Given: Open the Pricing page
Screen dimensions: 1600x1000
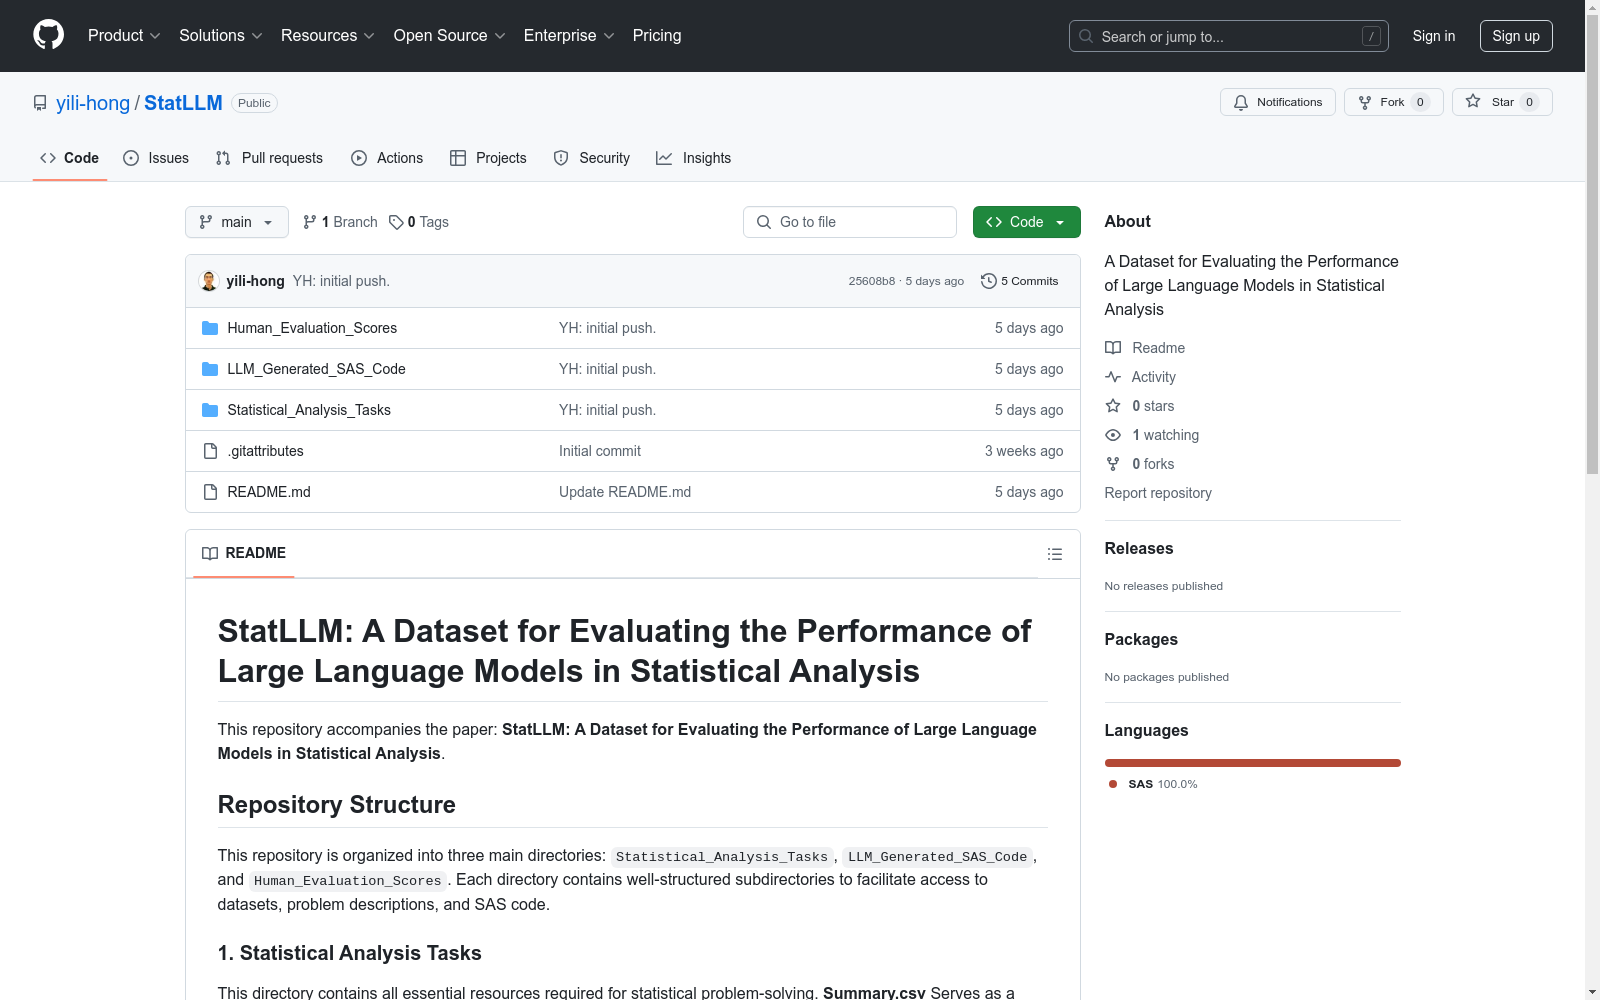Looking at the screenshot, I should tap(657, 35).
